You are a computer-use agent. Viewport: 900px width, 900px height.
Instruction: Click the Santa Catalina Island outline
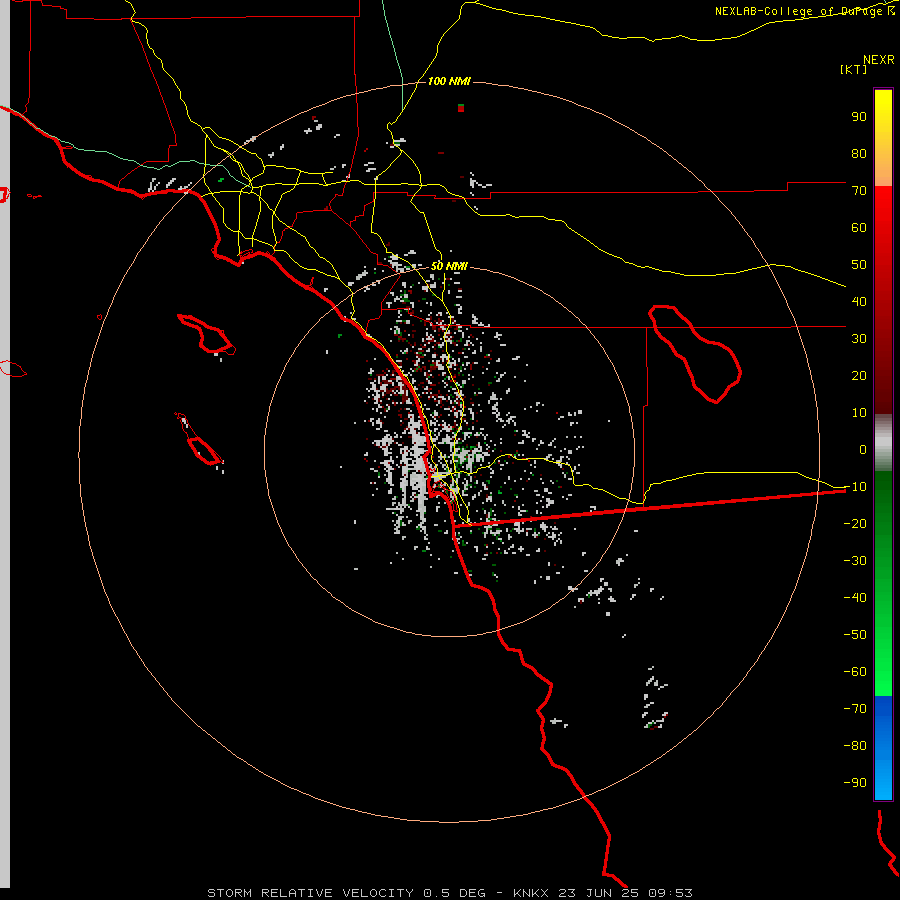pyautogui.click(x=205, y=333)
